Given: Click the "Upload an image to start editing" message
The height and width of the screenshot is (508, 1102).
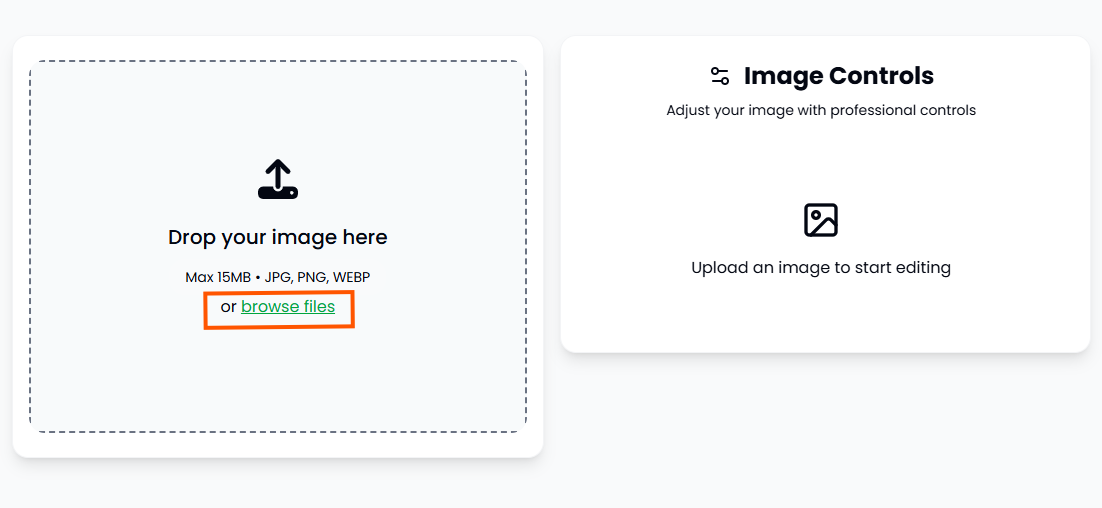Looking at the screenshot, I should pyautogui.click(x=820, y=268).
